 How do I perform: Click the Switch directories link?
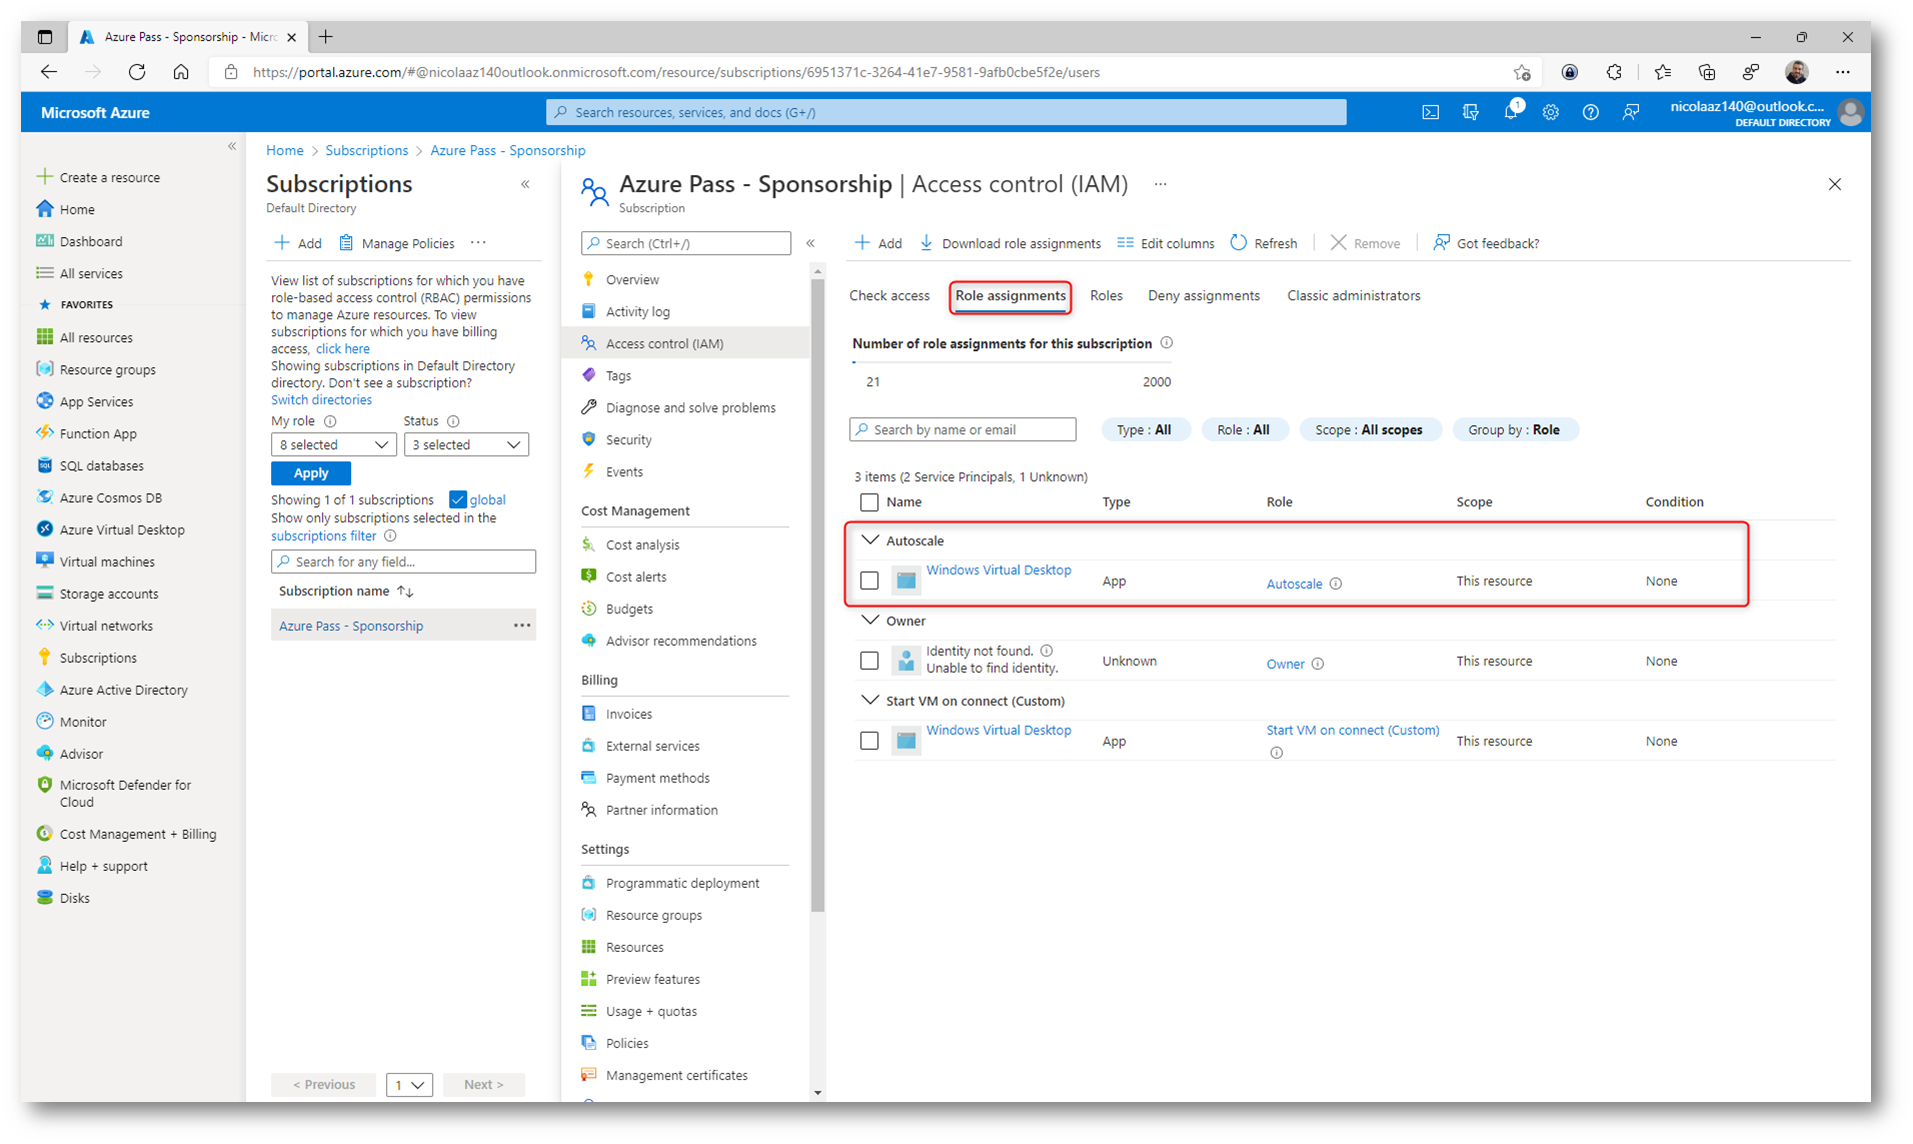tap(321, 399)
